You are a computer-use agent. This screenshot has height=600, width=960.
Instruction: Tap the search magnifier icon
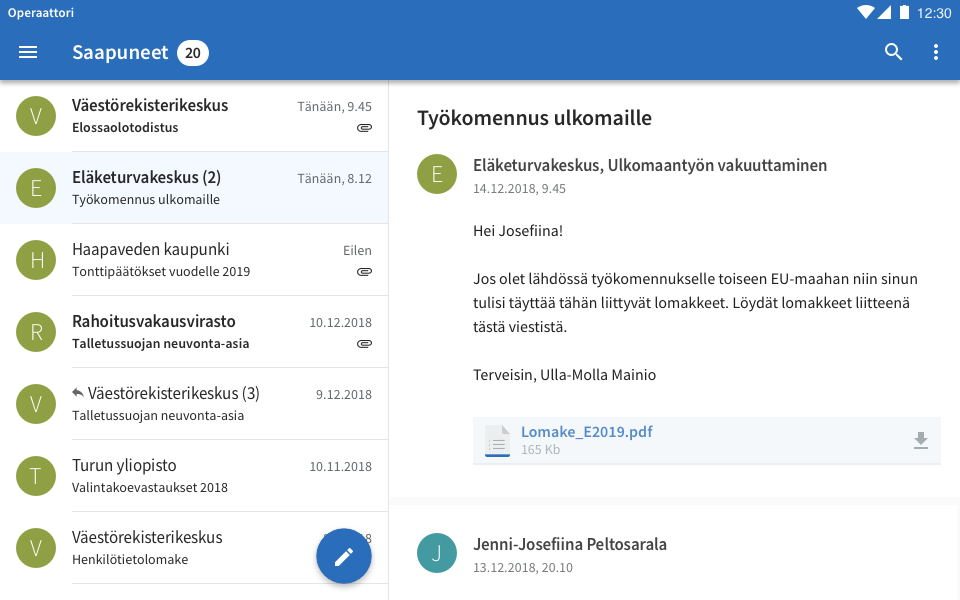pyautogui.click(x=894, y=53)
